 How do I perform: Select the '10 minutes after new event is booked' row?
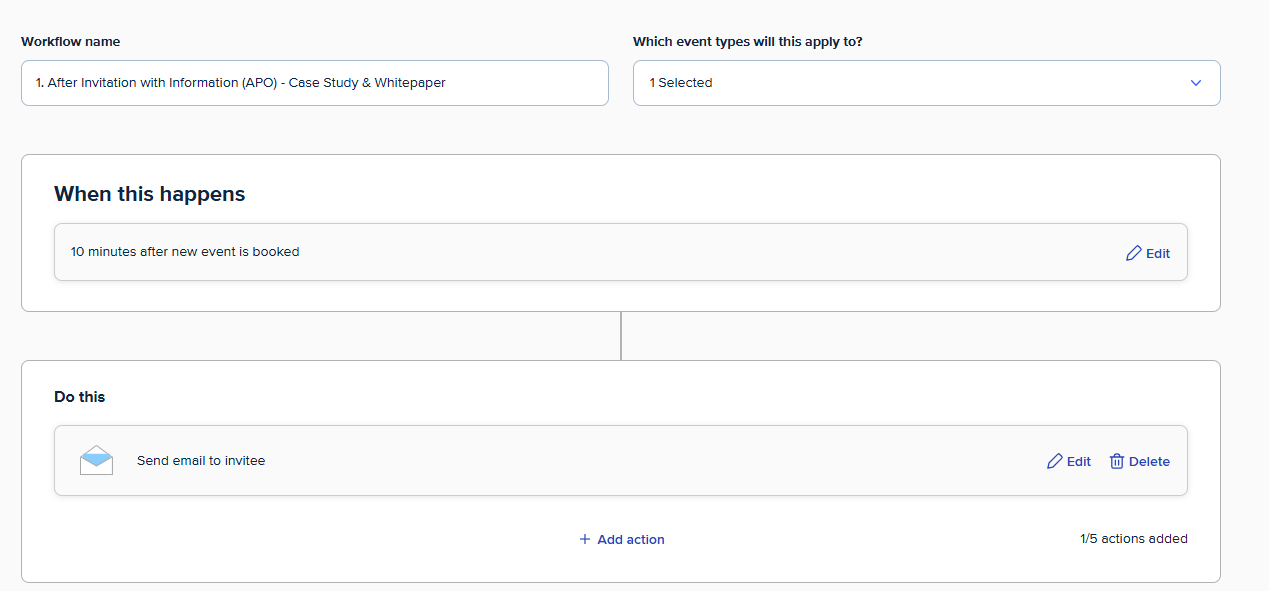[621, 252]
